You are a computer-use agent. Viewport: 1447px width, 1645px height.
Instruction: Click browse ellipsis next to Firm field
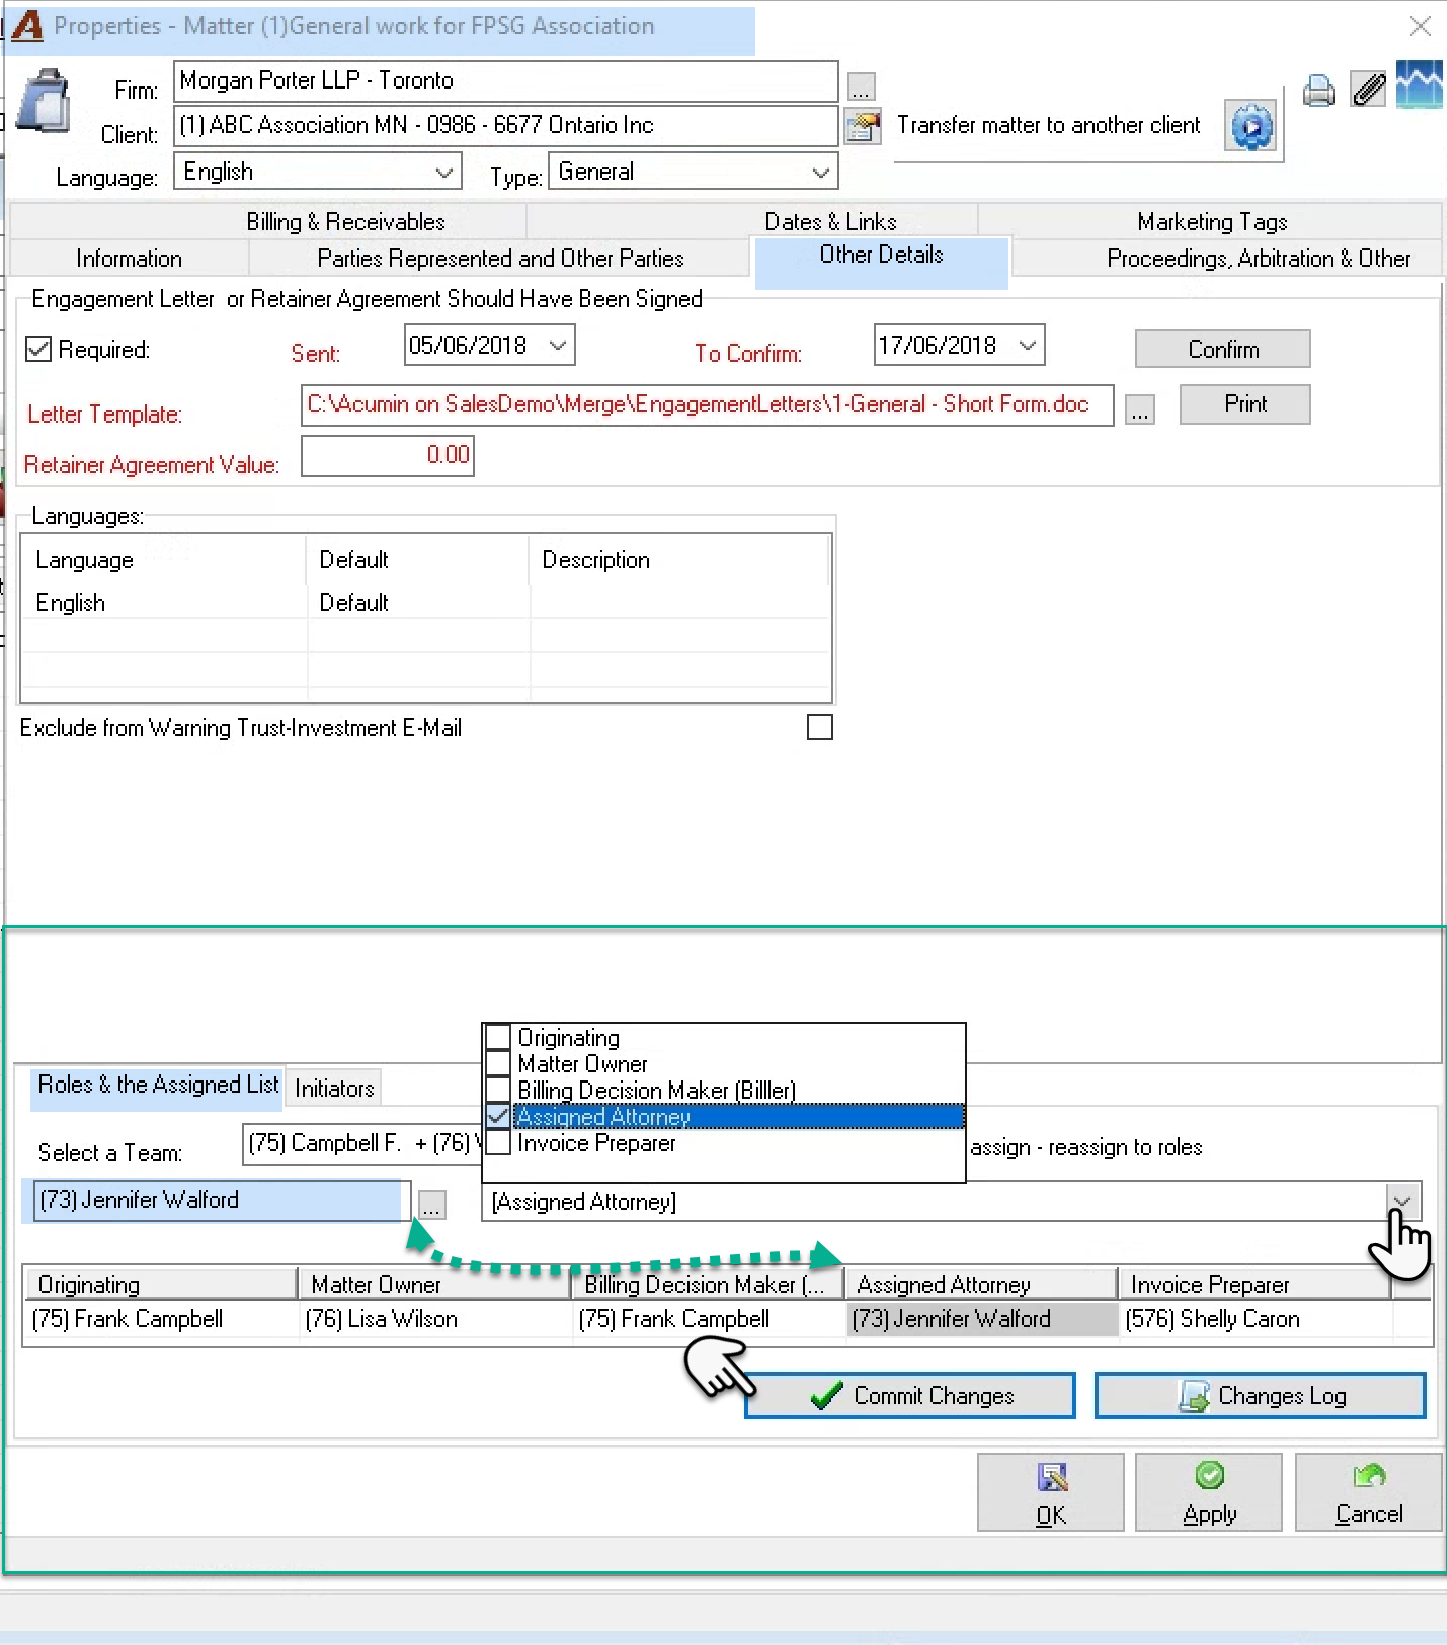coord(861,87)
